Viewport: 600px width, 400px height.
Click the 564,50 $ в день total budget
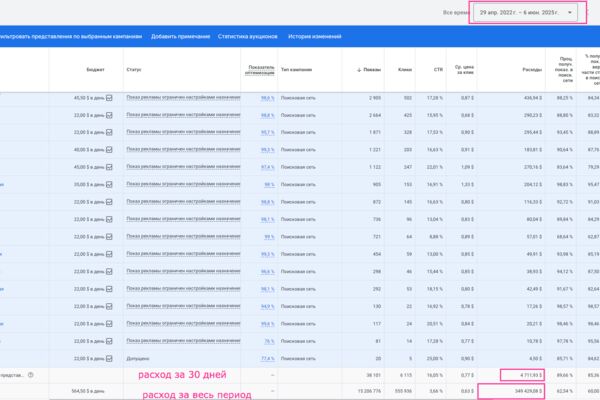88,391
